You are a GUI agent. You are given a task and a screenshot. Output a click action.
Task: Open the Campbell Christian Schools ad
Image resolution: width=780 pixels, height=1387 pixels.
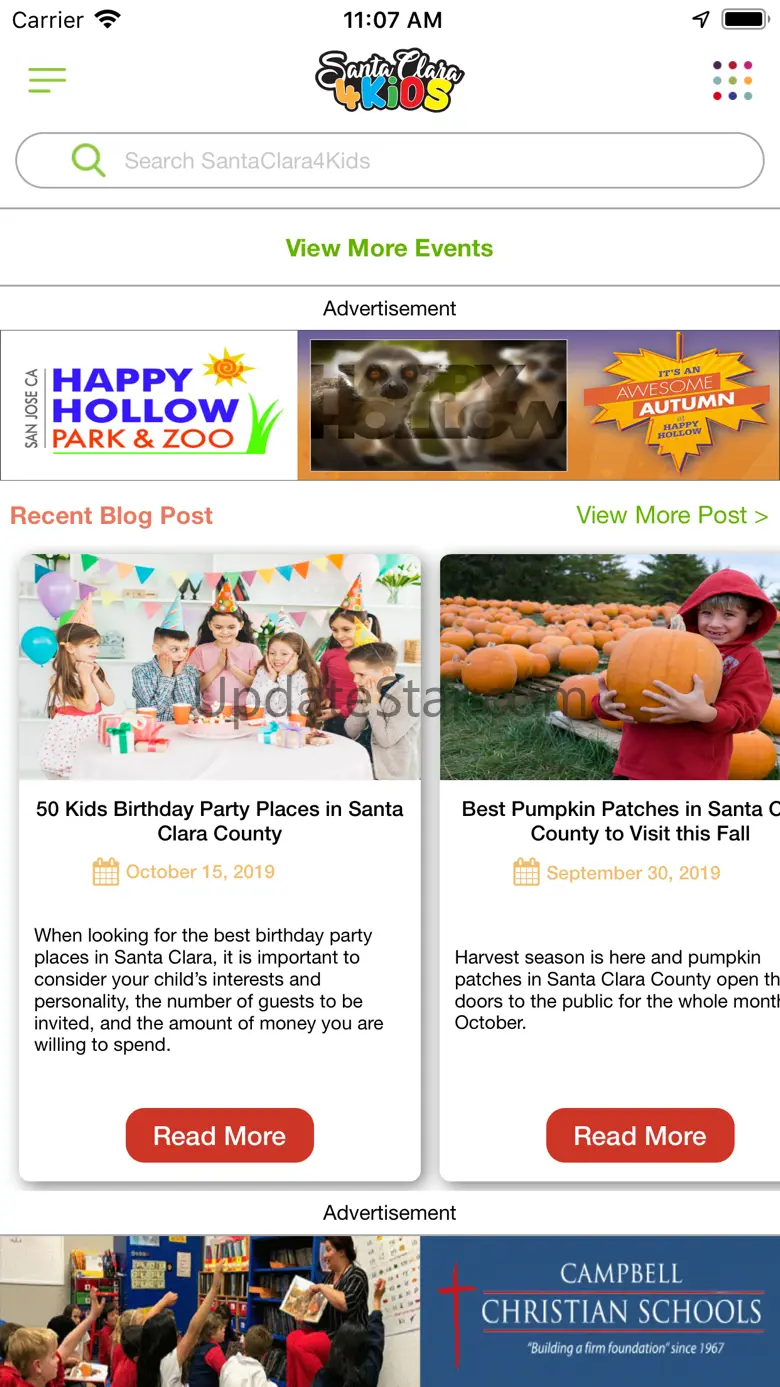[390, 1311]
